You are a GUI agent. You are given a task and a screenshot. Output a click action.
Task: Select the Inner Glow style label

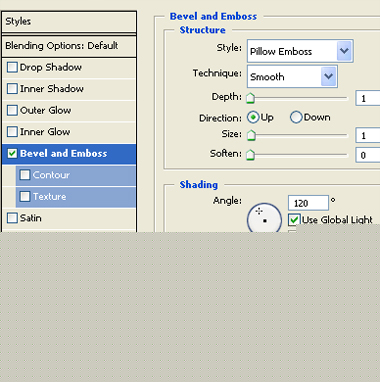[45, 132]
